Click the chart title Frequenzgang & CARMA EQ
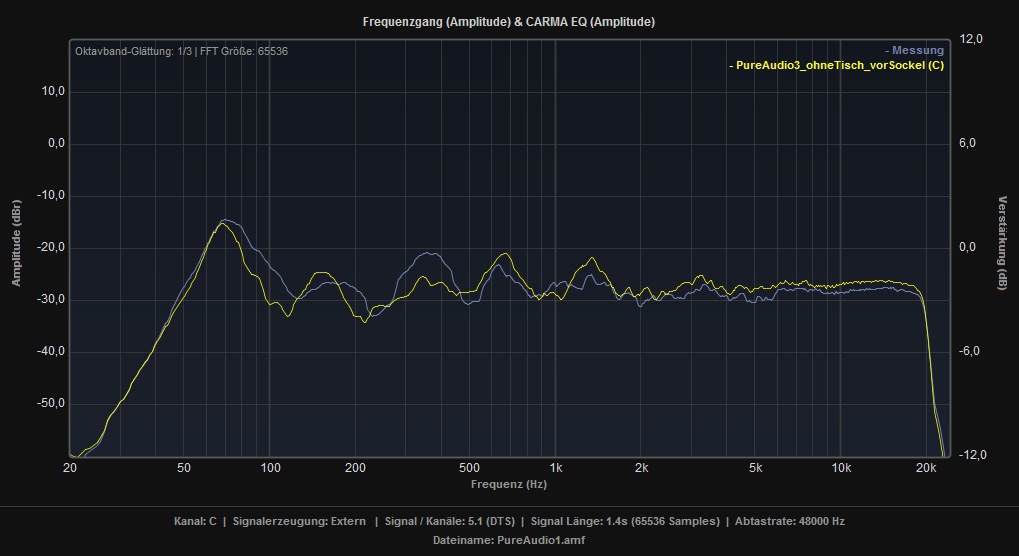Screen dimensions: 1019x556 509,21
